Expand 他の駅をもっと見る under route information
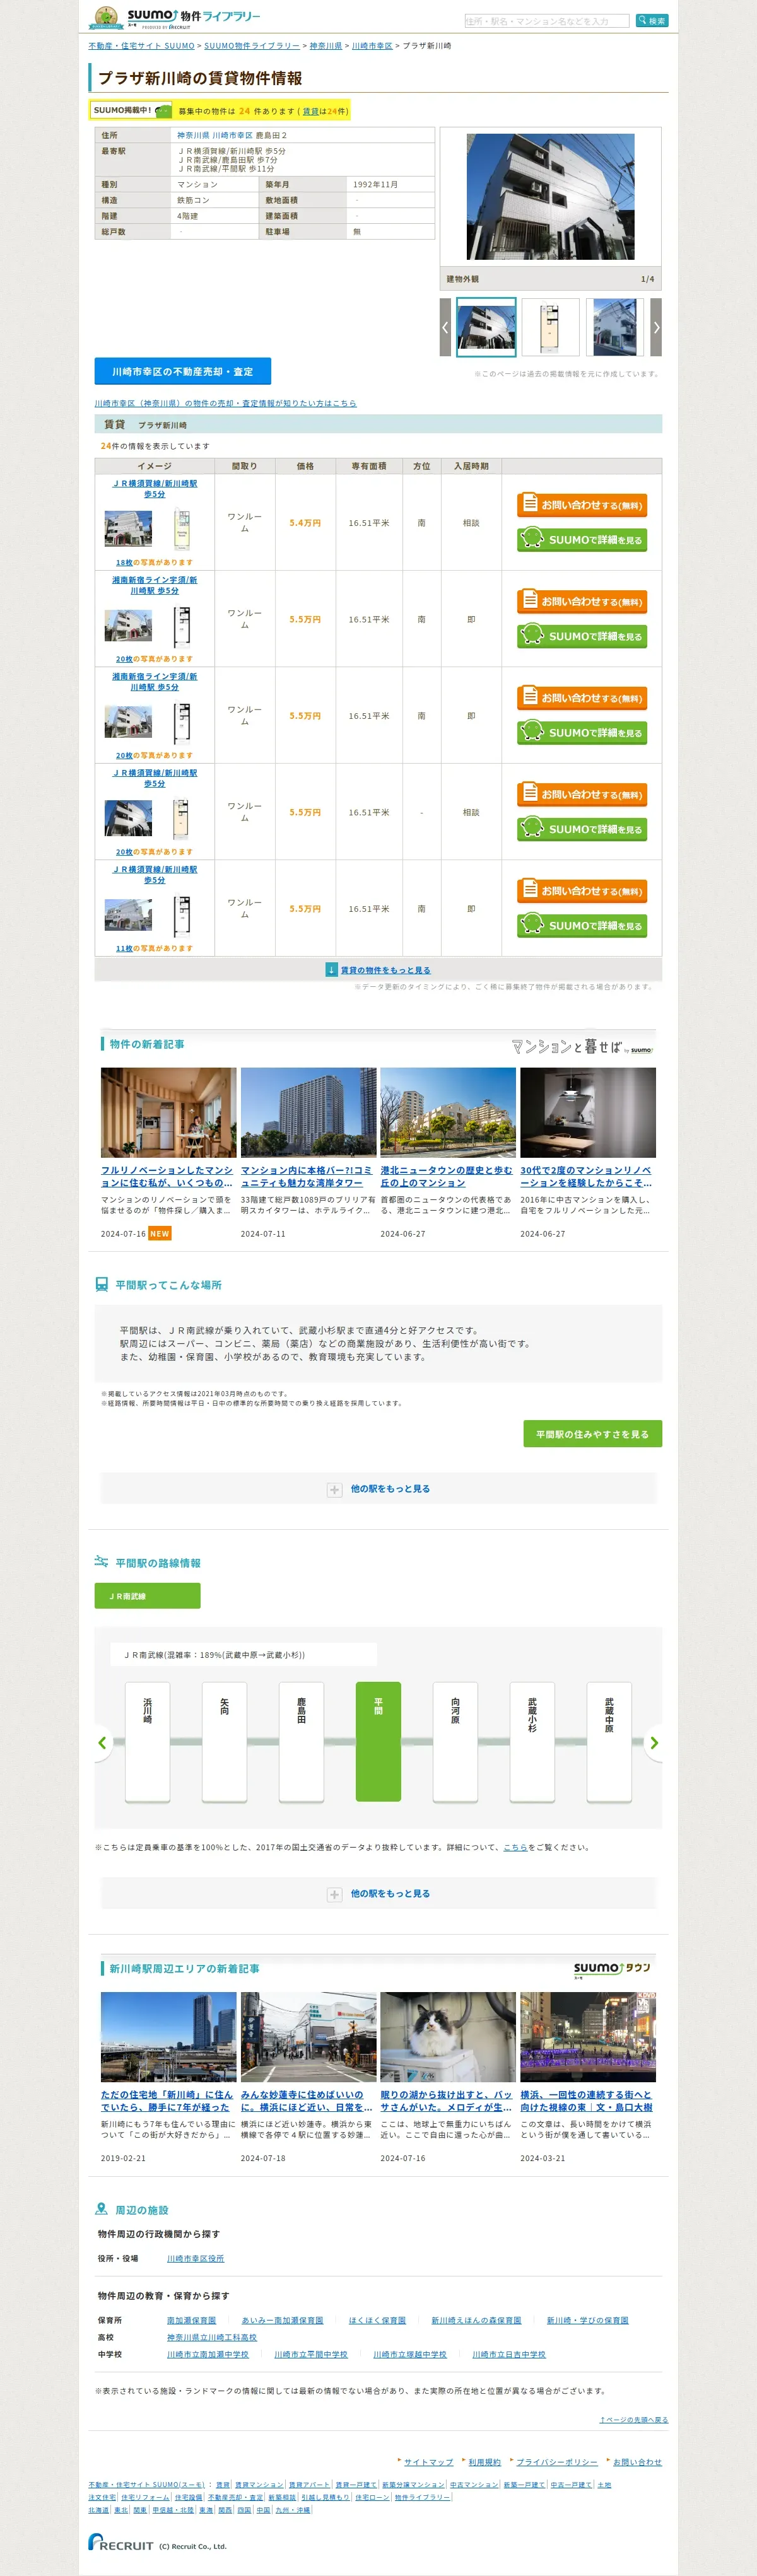The image size is (757, 2576). pyautogui.click(x=378, y=1894)
